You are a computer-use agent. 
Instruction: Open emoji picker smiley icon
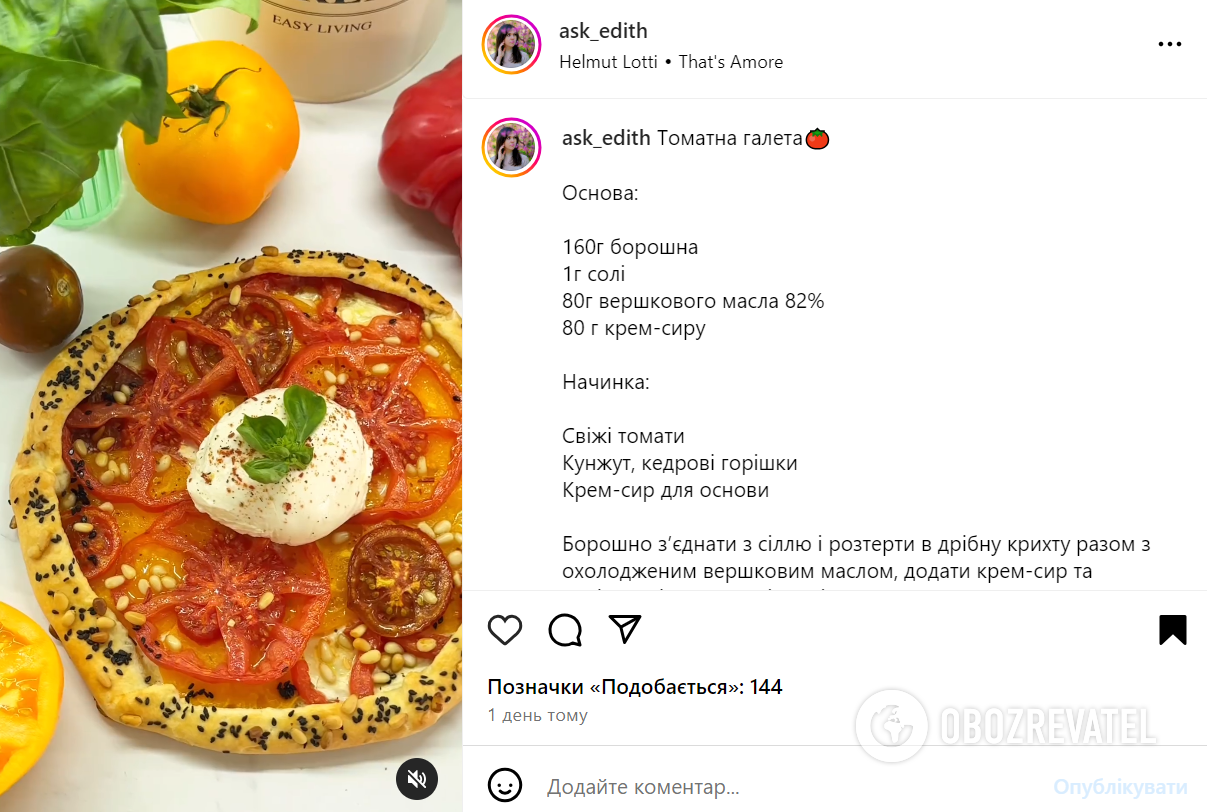[x=505, y=786]
